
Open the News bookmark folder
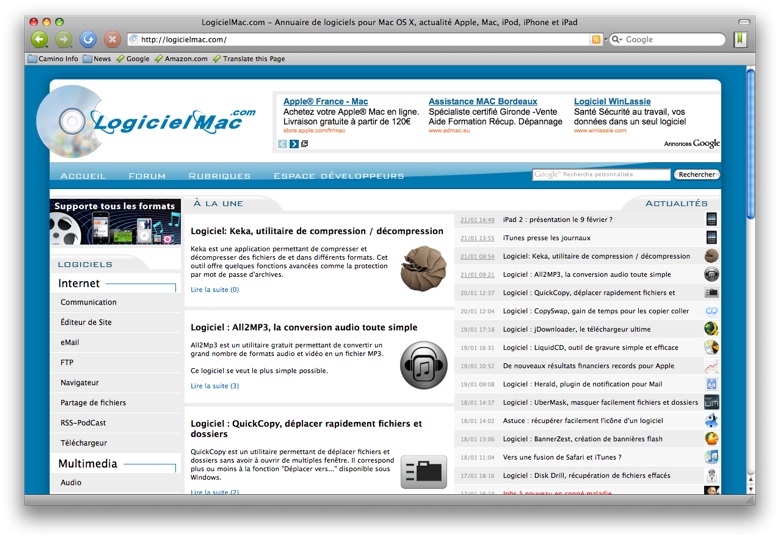97,59
